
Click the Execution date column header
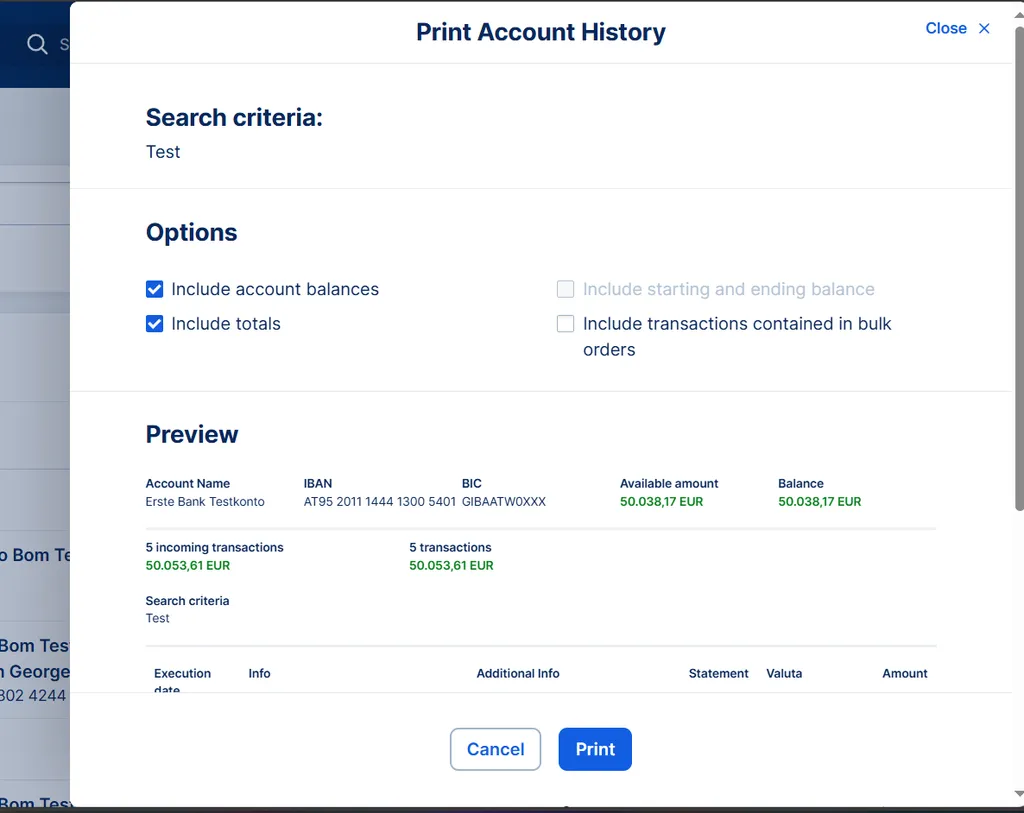(182, 680)
